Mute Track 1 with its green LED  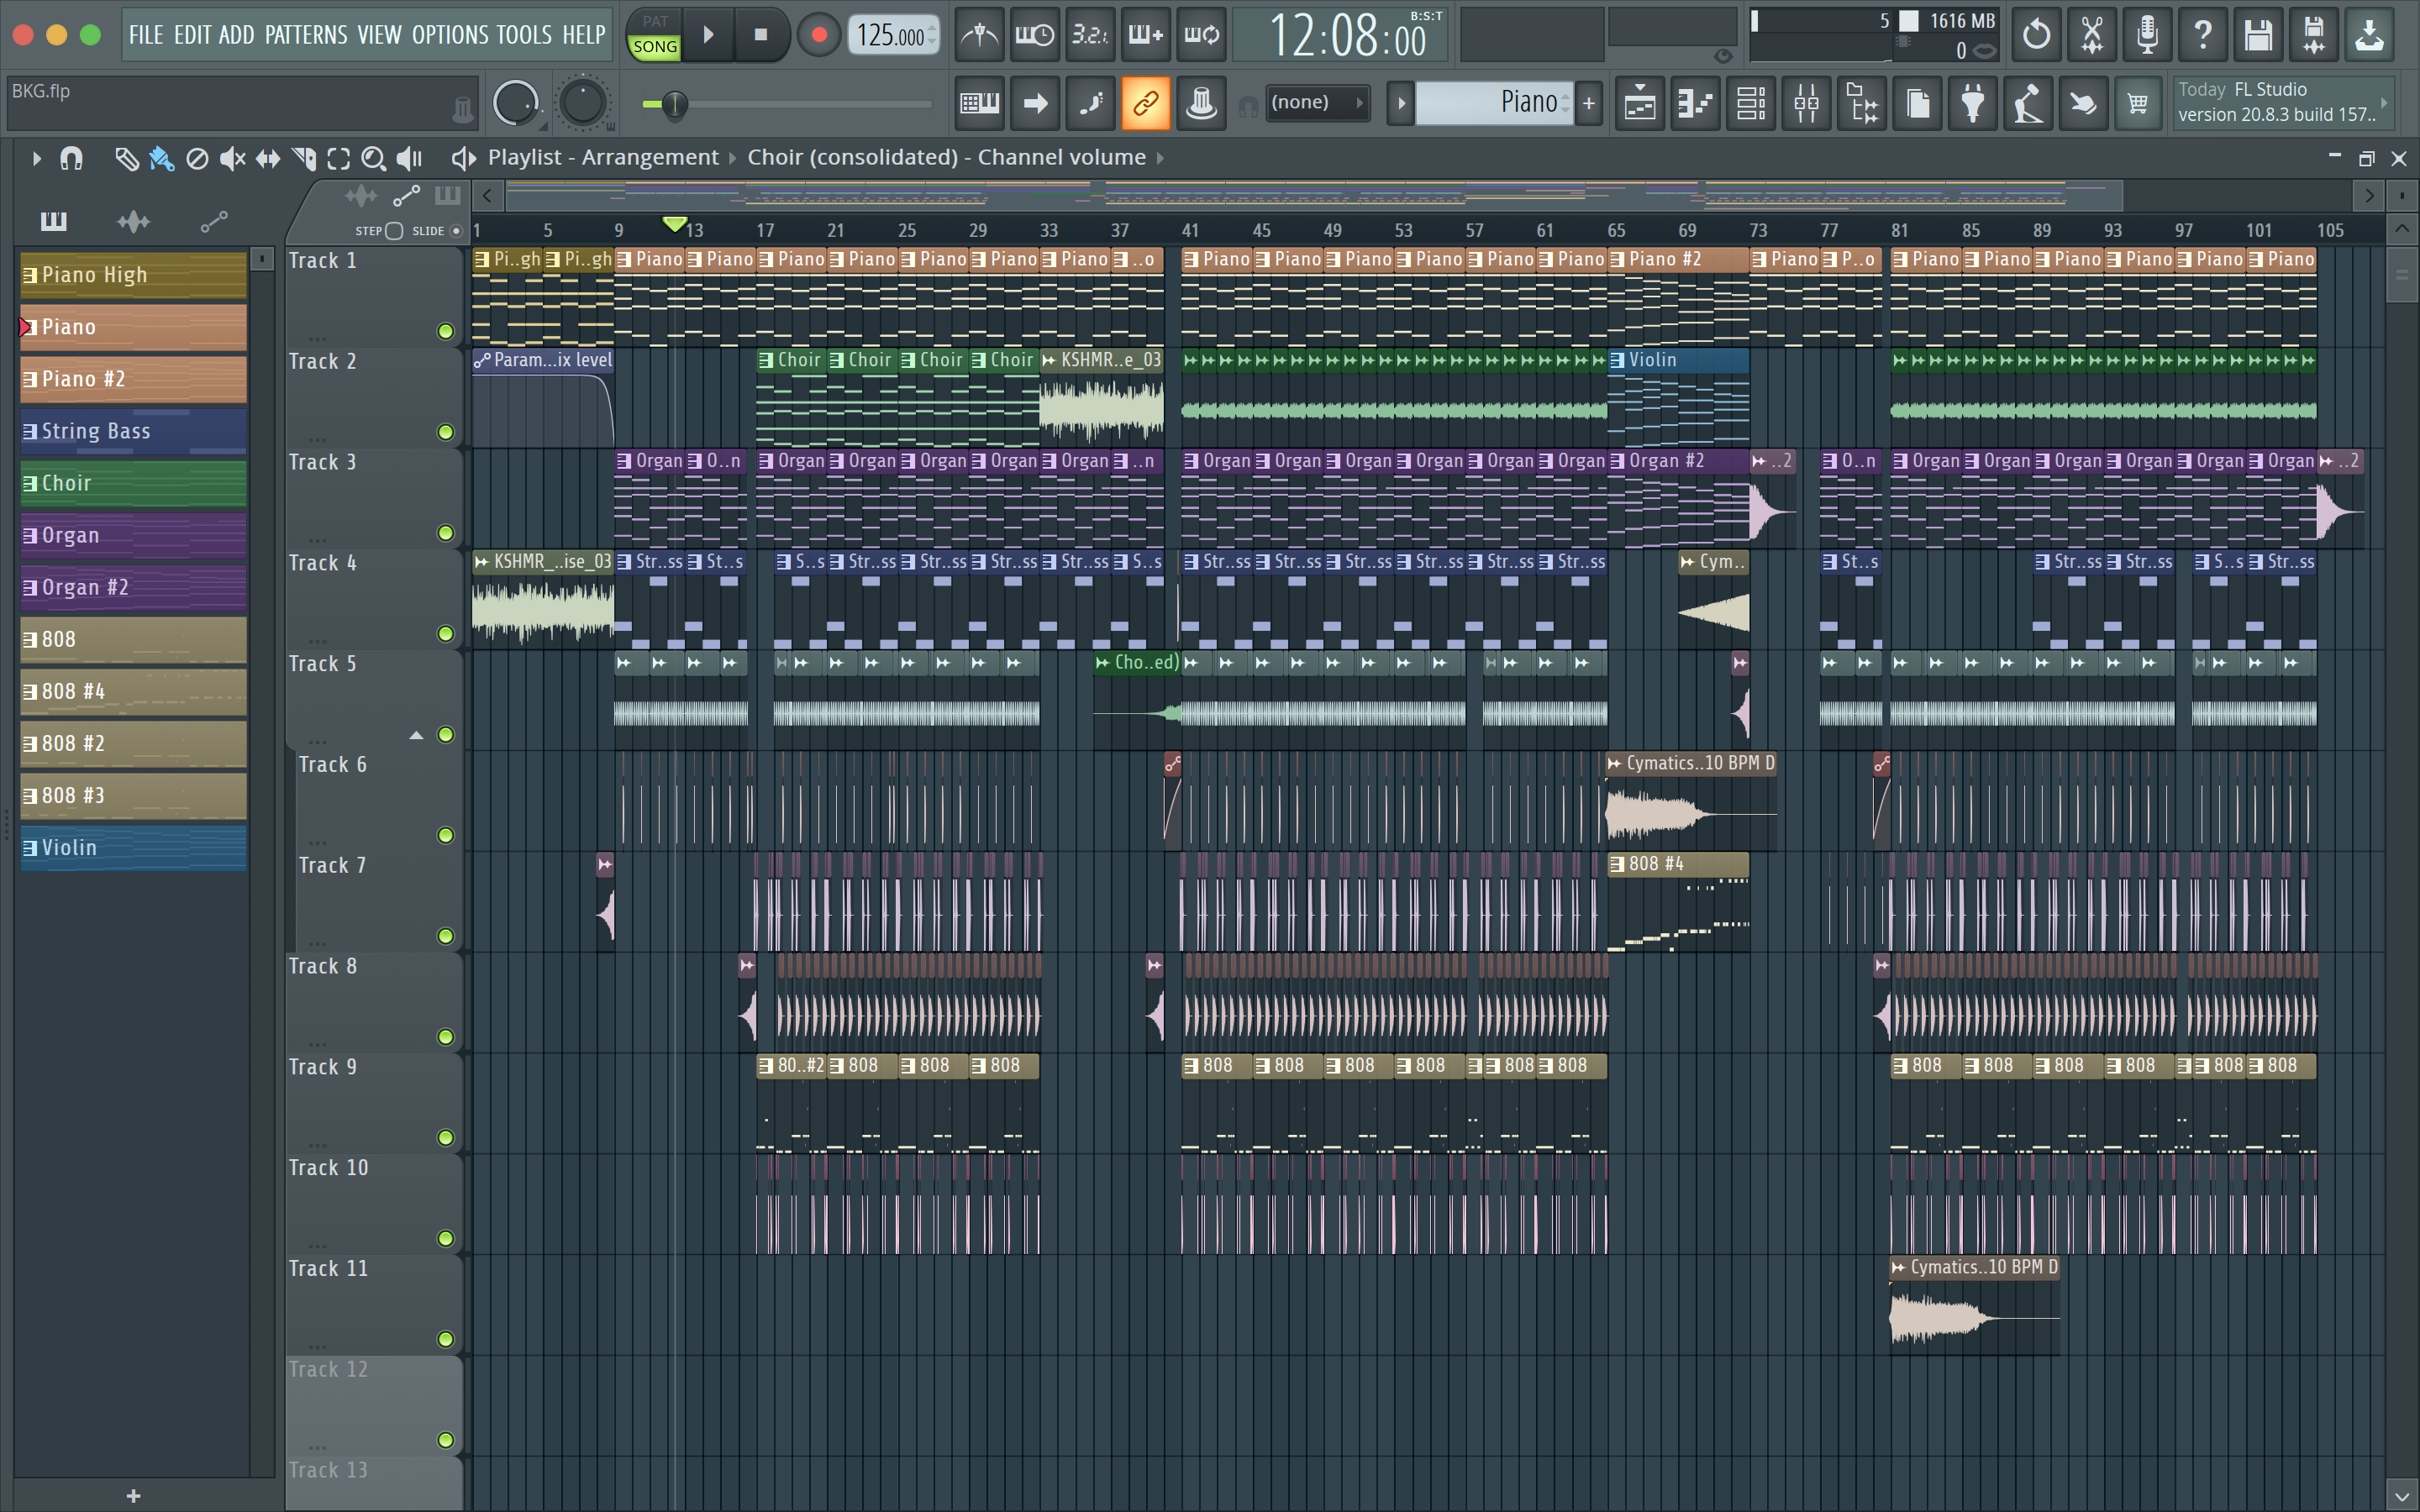pos(446,331)
